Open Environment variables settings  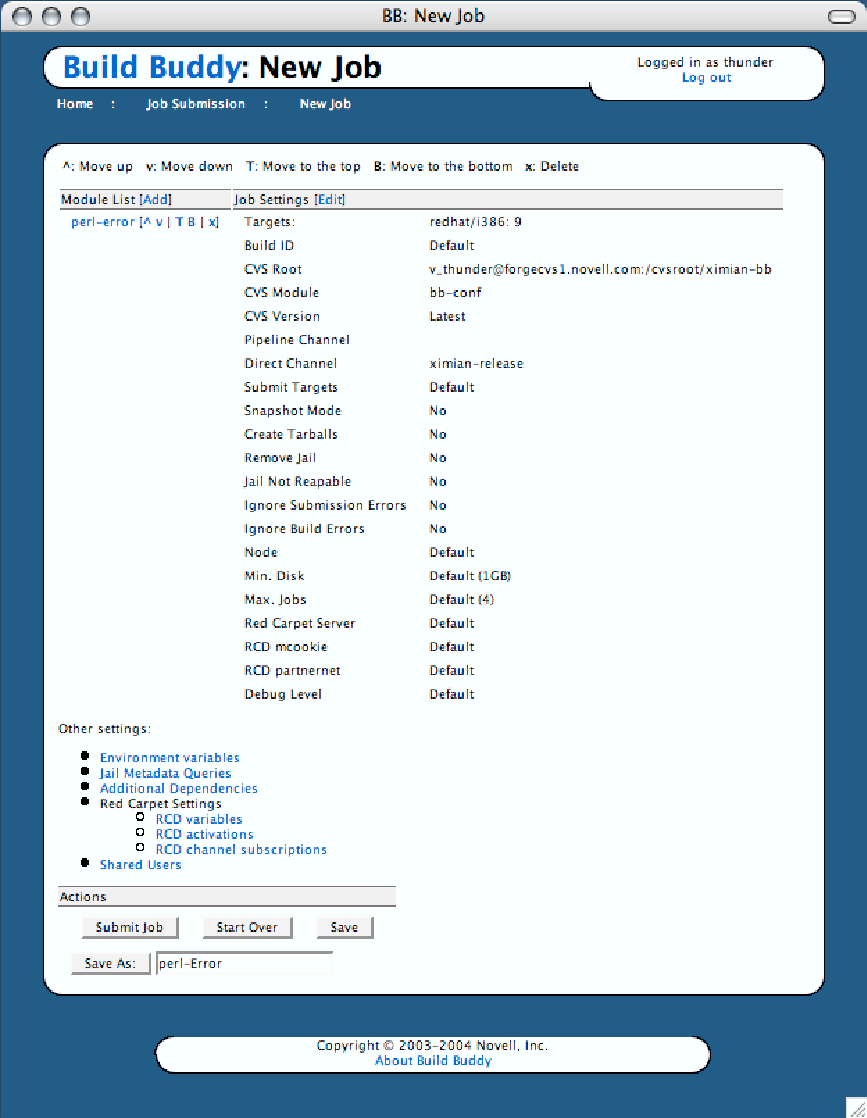tap(169, 758)
